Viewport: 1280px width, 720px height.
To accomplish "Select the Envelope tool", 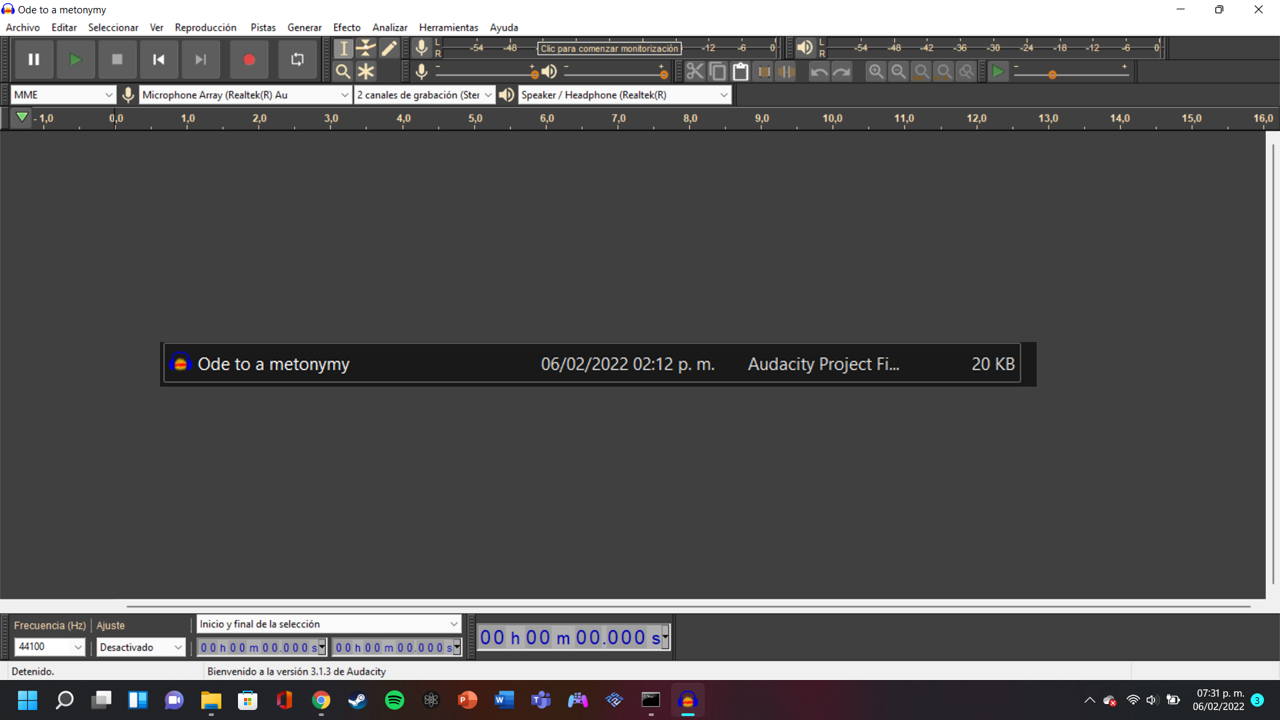I will coord(366,48).
